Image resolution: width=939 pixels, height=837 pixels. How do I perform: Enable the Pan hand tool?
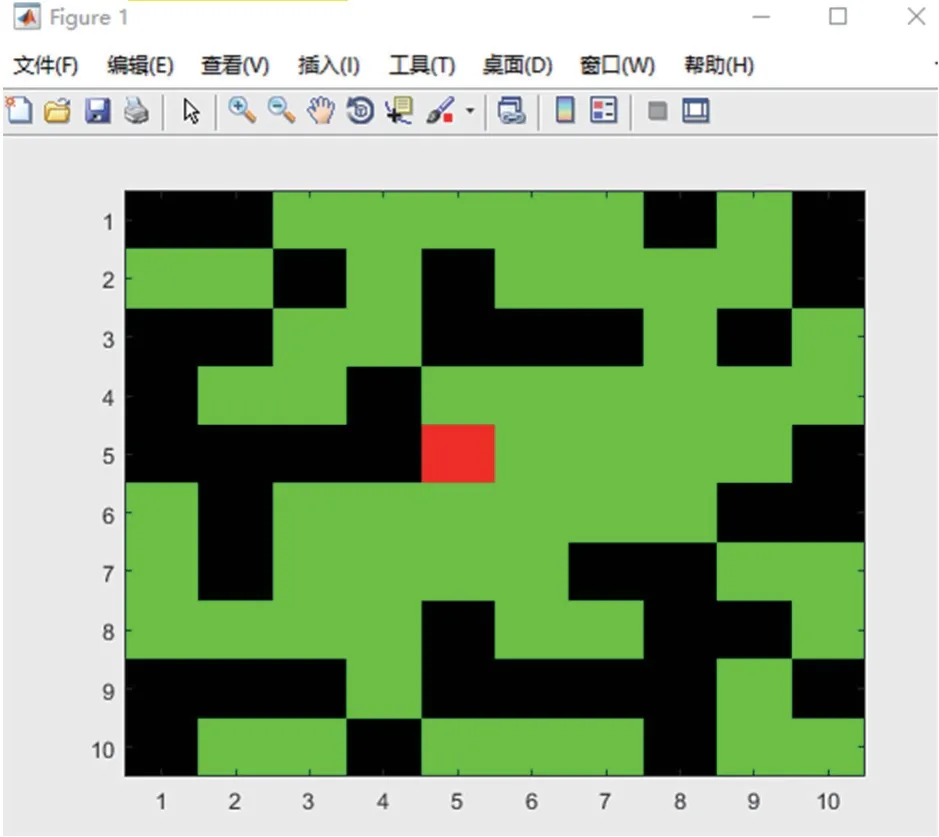[x=321, y=111]
